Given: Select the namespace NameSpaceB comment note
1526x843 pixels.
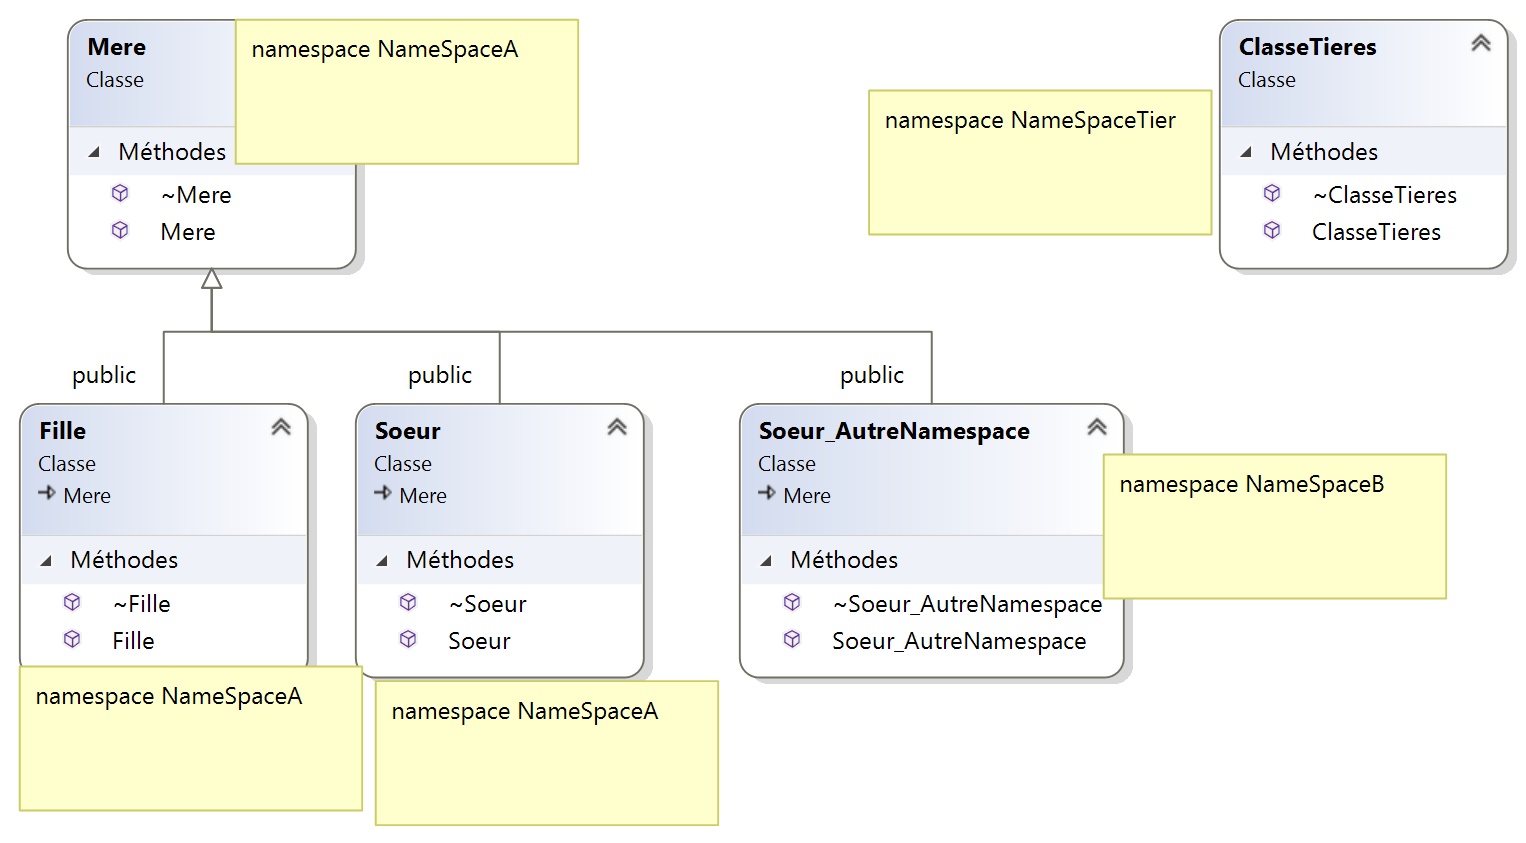Looking at the screenshot, I should (1275, 527).
